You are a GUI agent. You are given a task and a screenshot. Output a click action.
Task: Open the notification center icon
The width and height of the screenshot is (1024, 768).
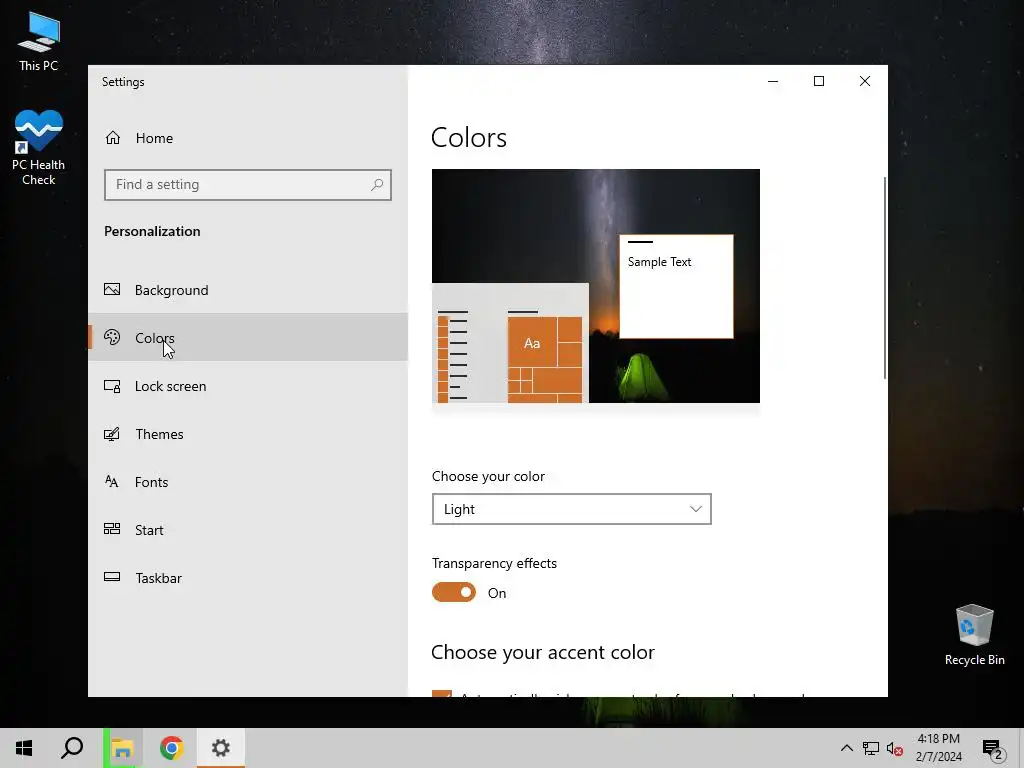coord(993,749)
